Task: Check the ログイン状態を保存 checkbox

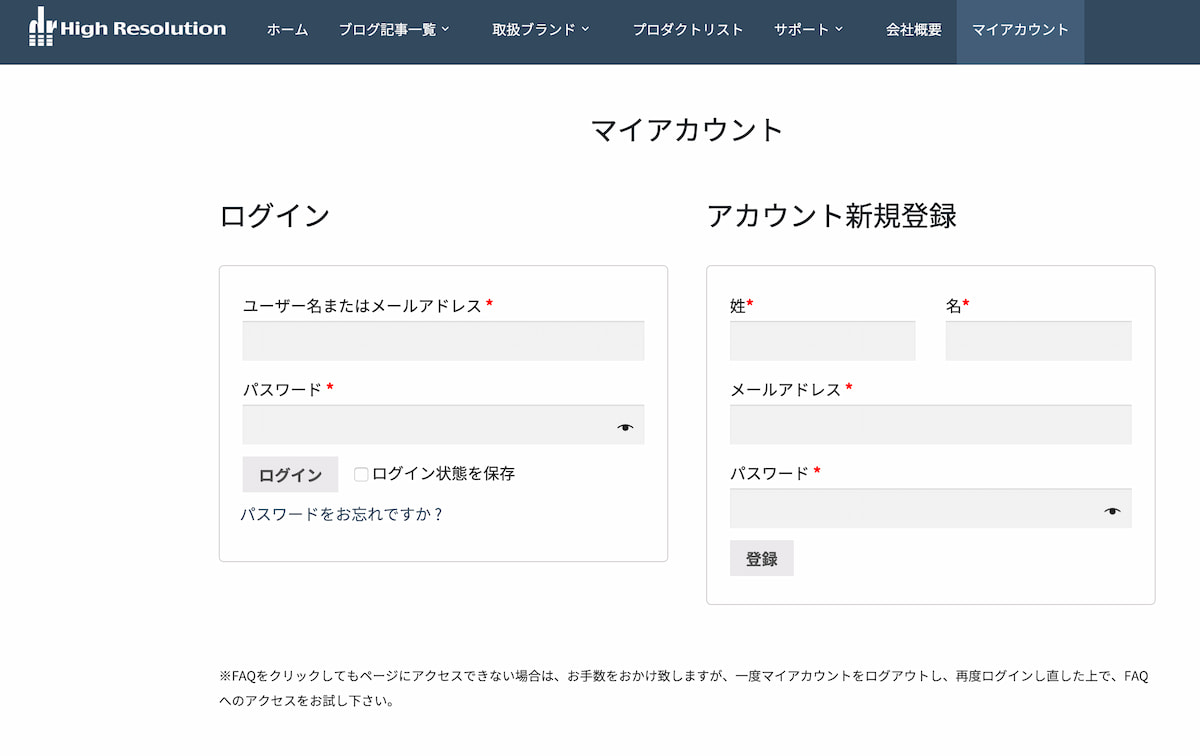Action: point(361,474)
